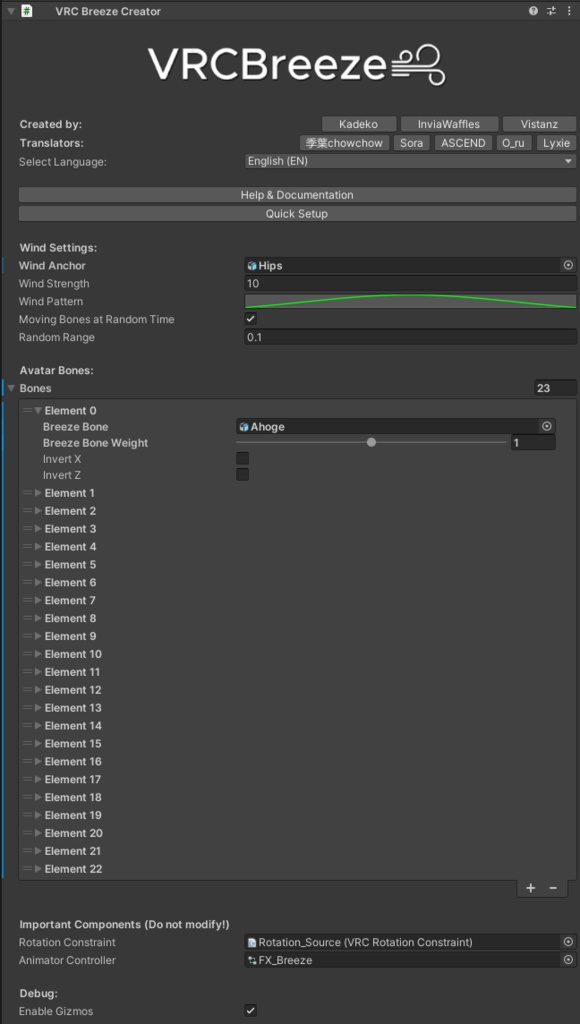
Task: Click the Kadeko creator button
Action: 359,124
